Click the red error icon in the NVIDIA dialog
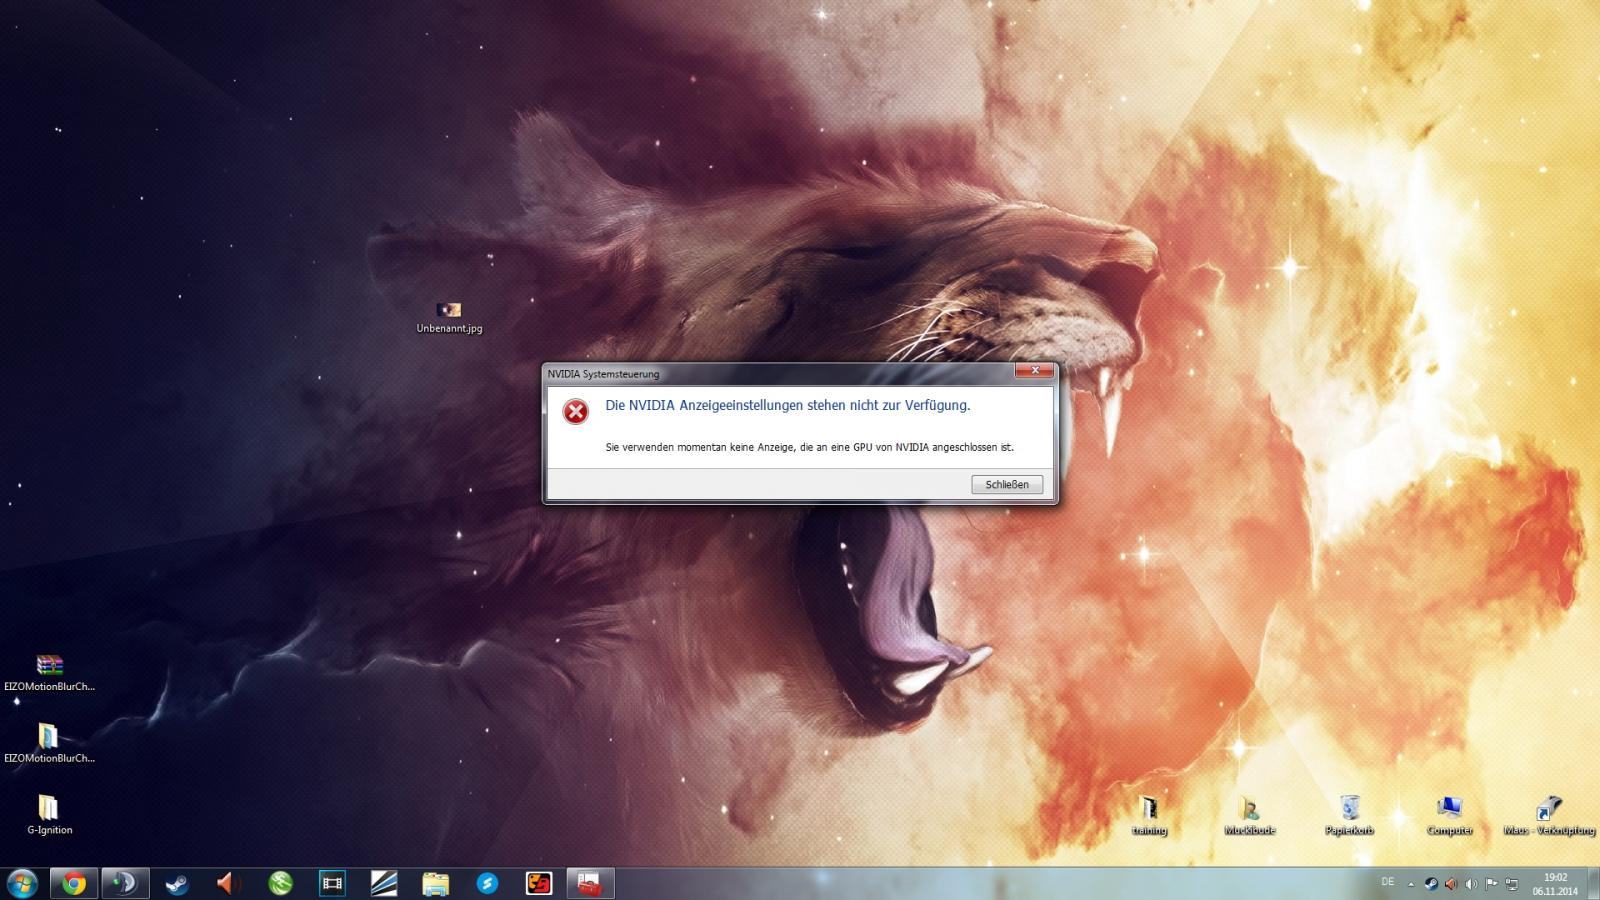The image size is (1600, 900). [576, 411]
